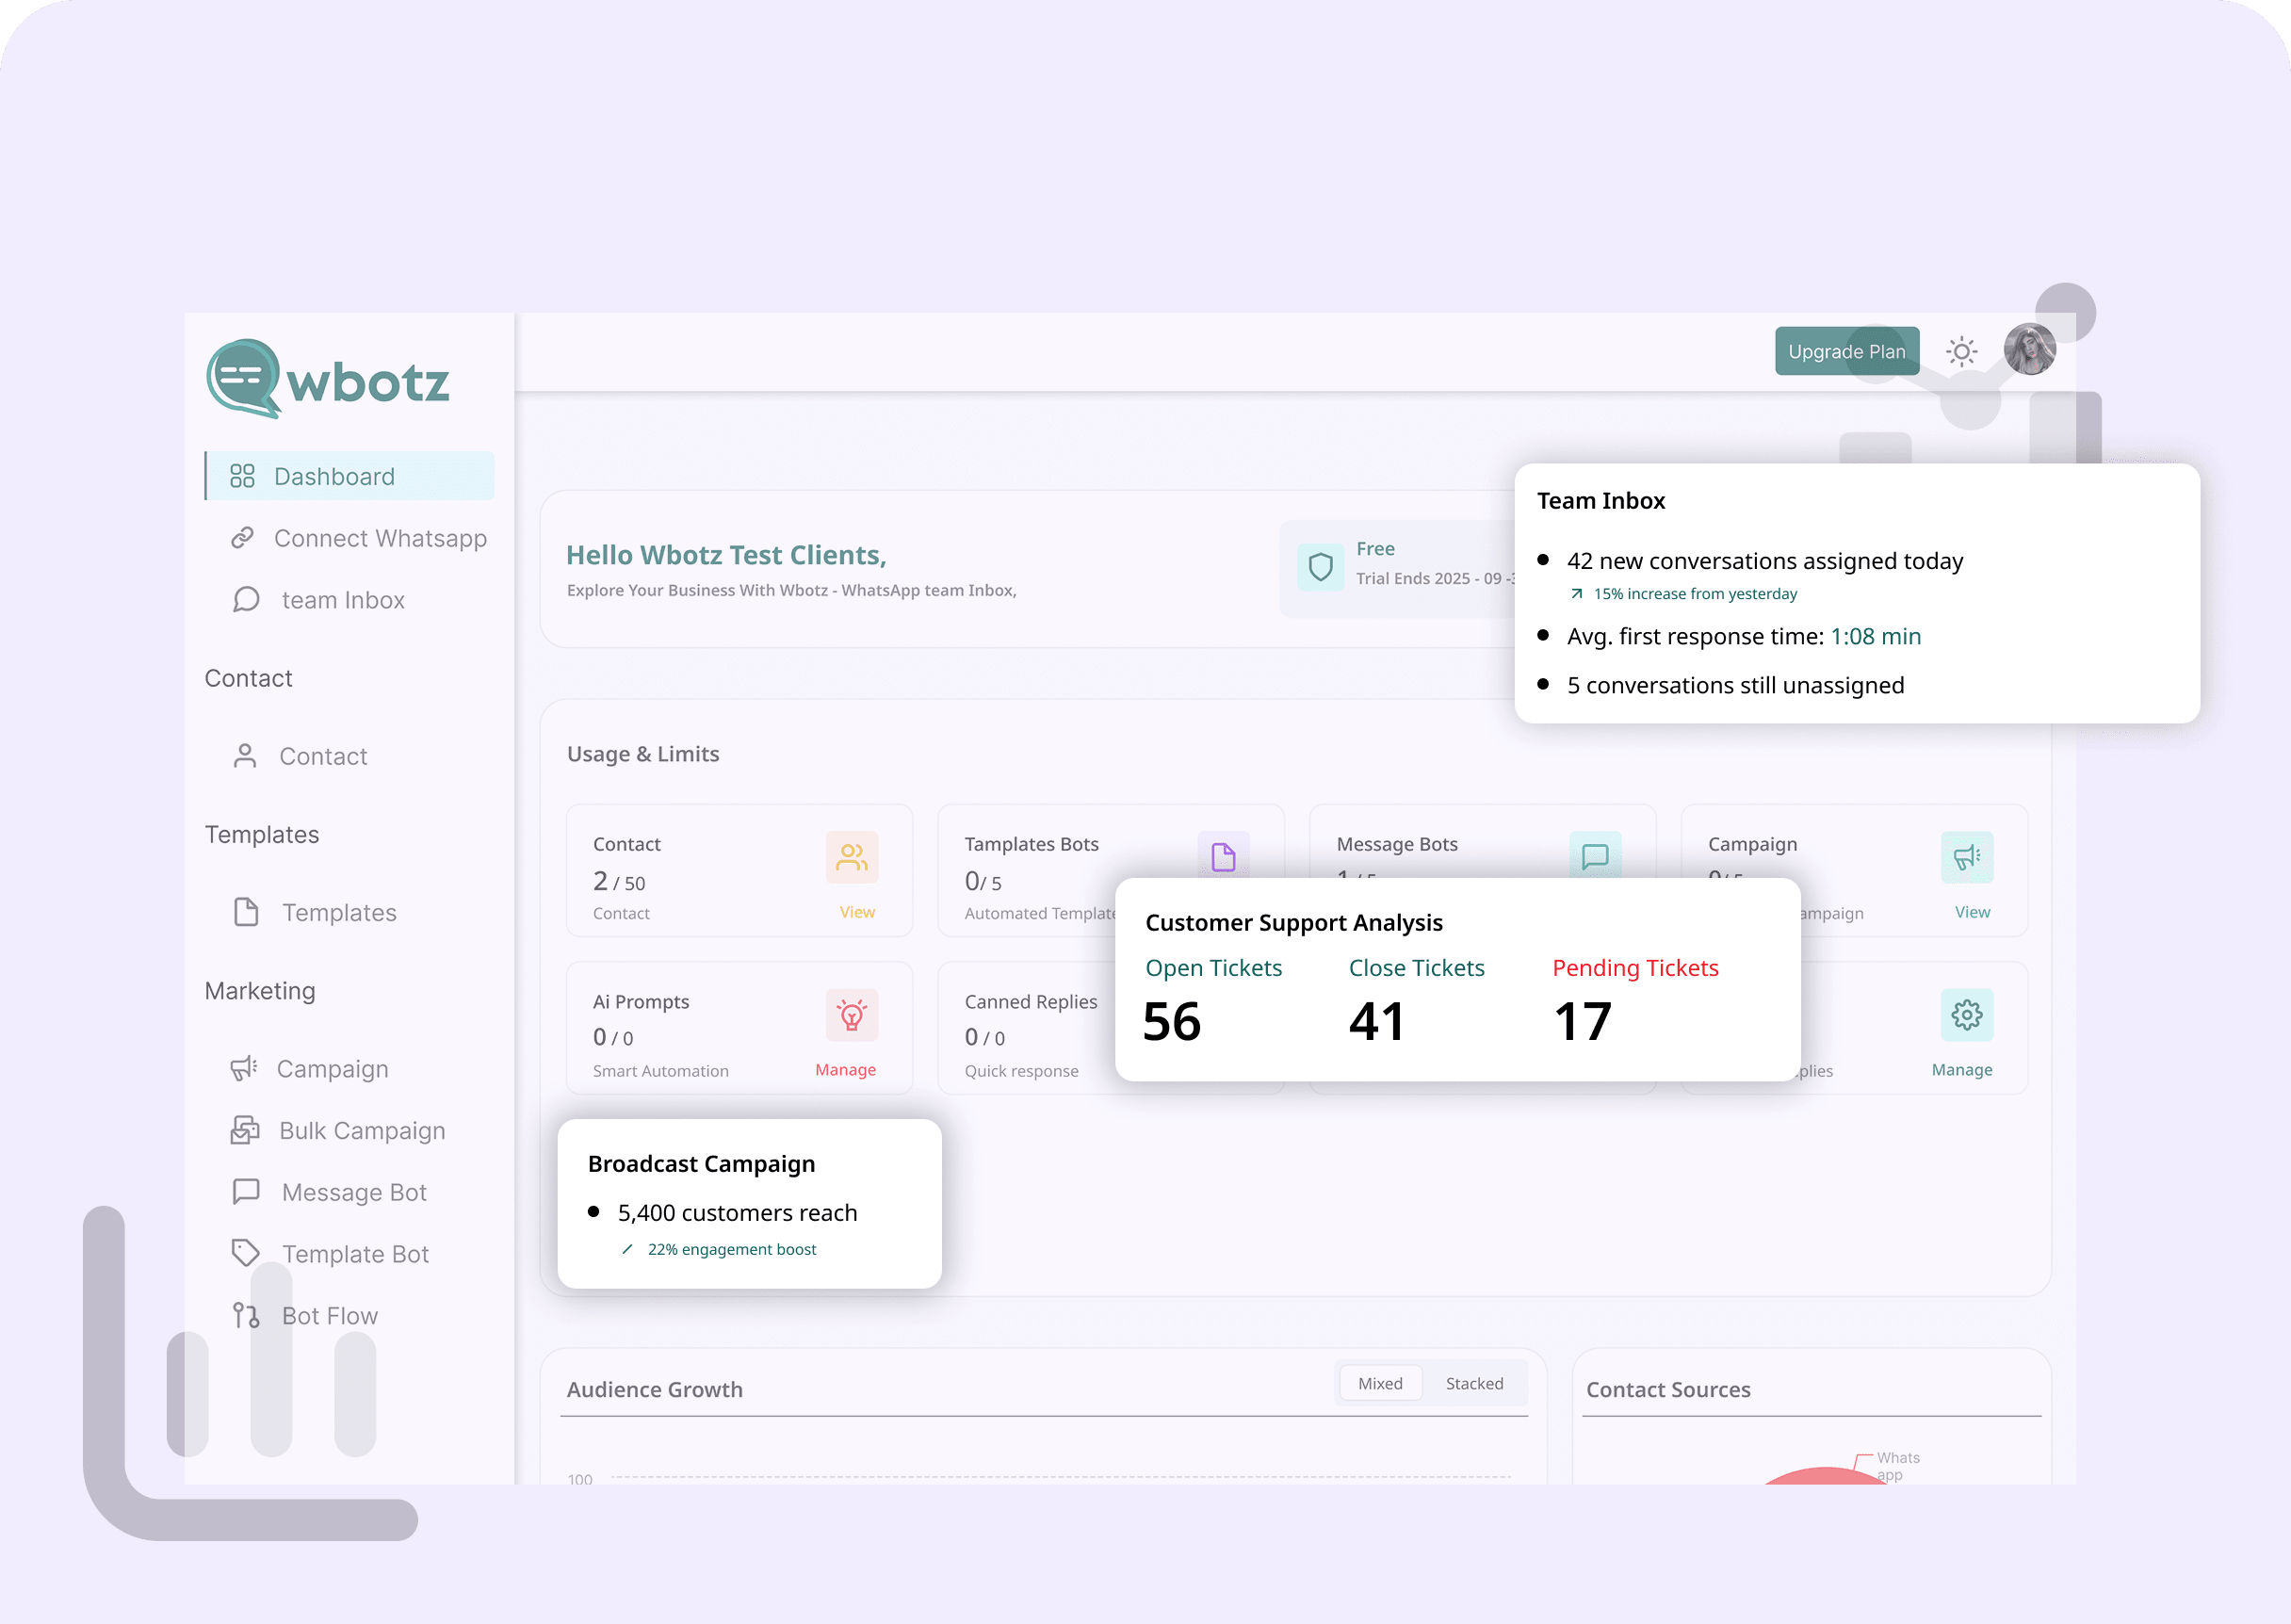Click the Connect Whatsapp link icon

pyautogui.click(x=242, y=539)
